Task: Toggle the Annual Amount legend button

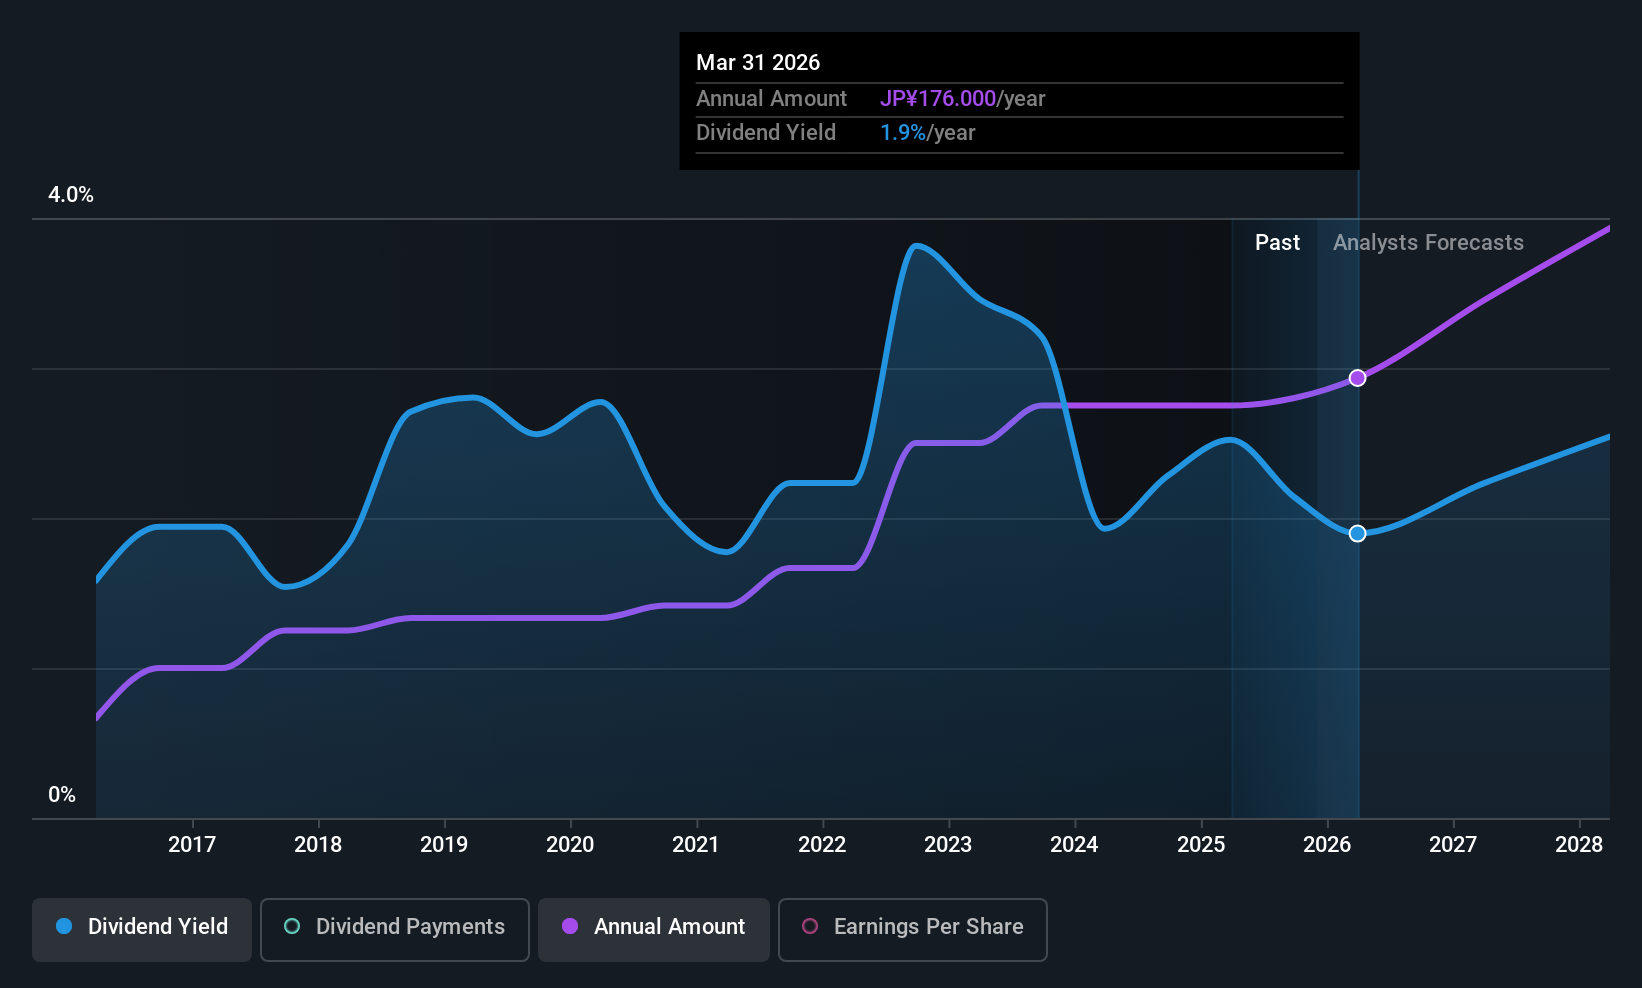Action: (x=654, y=928)
